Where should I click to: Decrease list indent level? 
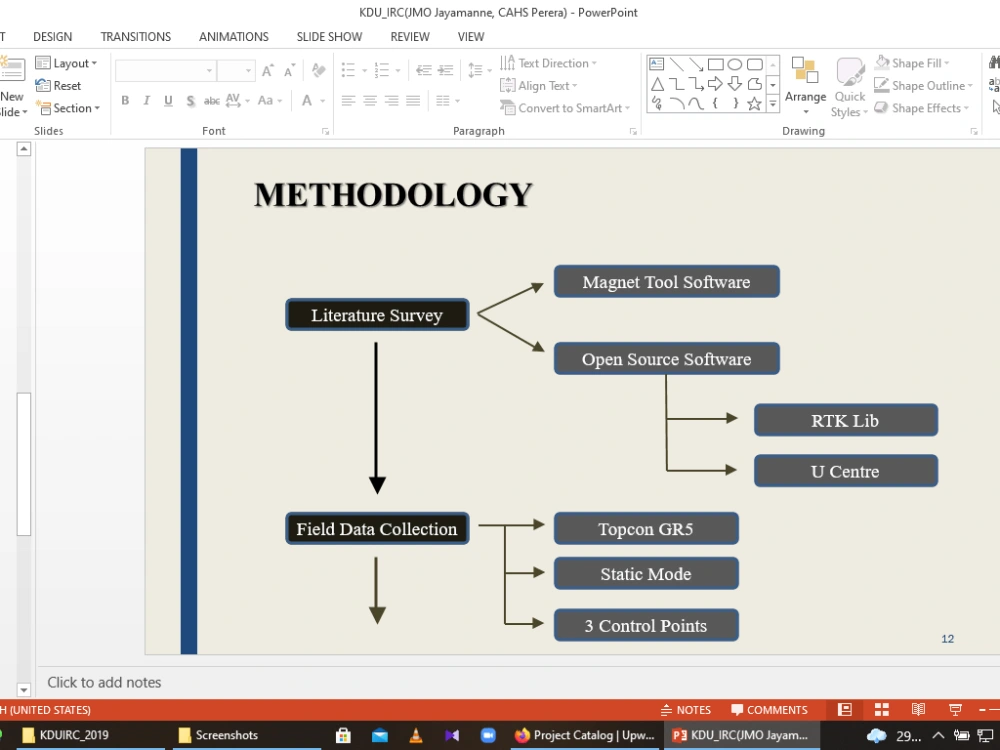[x=424, y=70]
